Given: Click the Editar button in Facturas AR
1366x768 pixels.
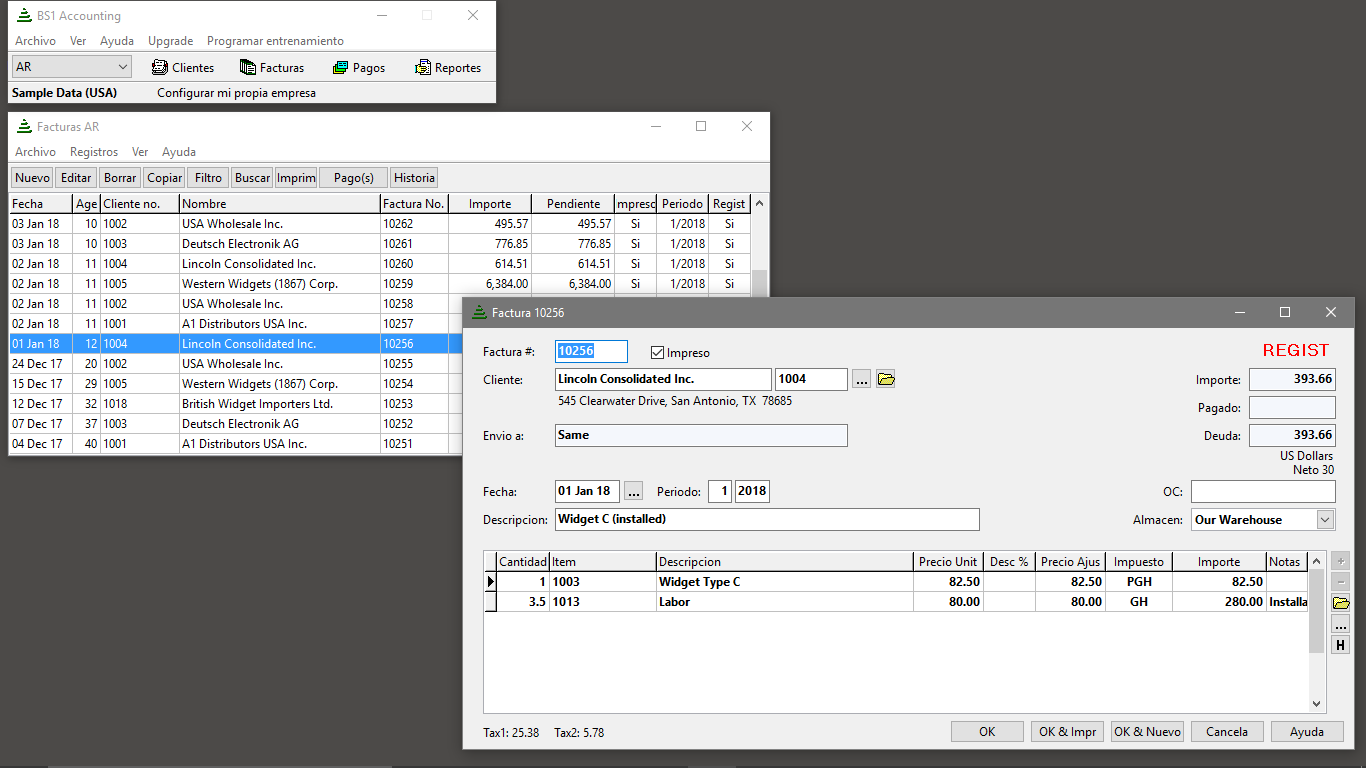Looking at the screenshot, I should [x=76, y=178].
